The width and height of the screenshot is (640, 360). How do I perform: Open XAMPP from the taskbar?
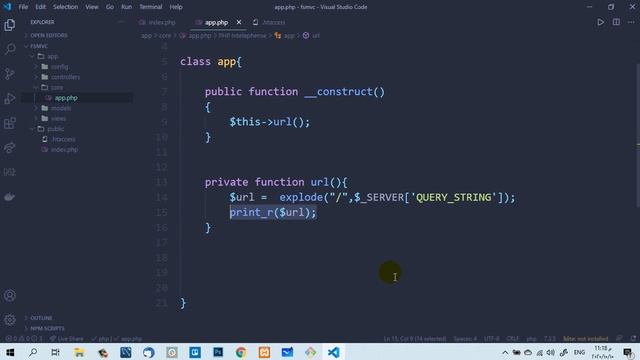point(264,352)
